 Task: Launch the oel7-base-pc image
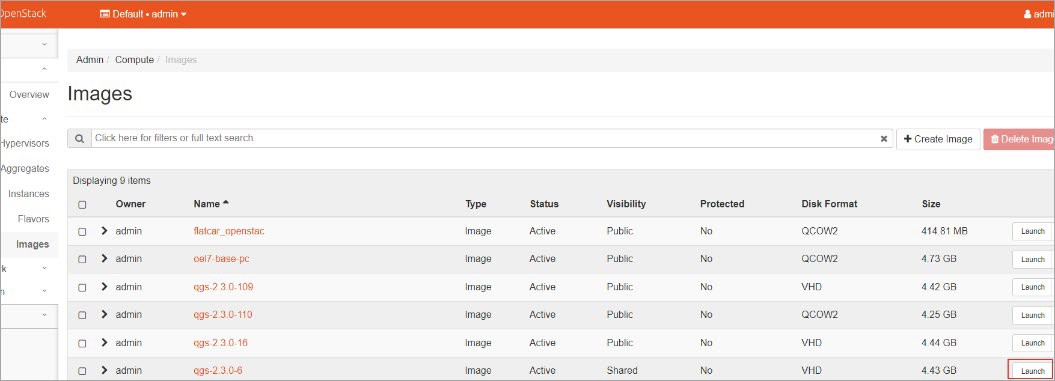pos(1032,259)
